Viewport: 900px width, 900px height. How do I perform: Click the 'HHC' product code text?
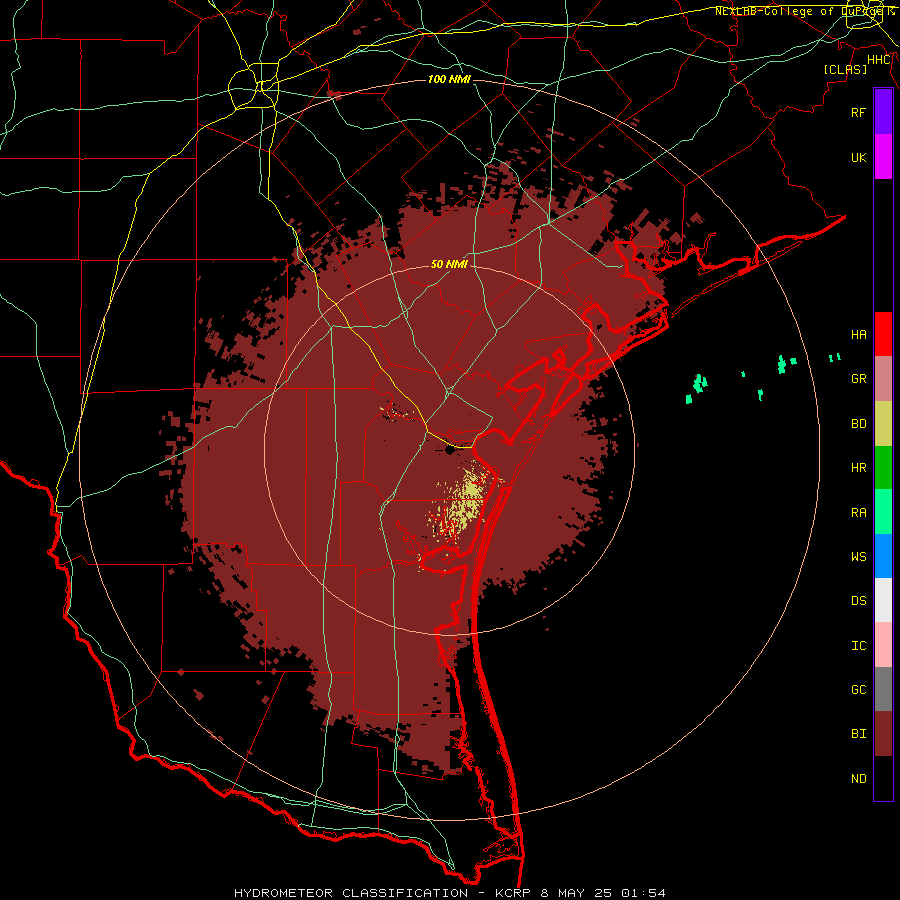tap(879, 60)
